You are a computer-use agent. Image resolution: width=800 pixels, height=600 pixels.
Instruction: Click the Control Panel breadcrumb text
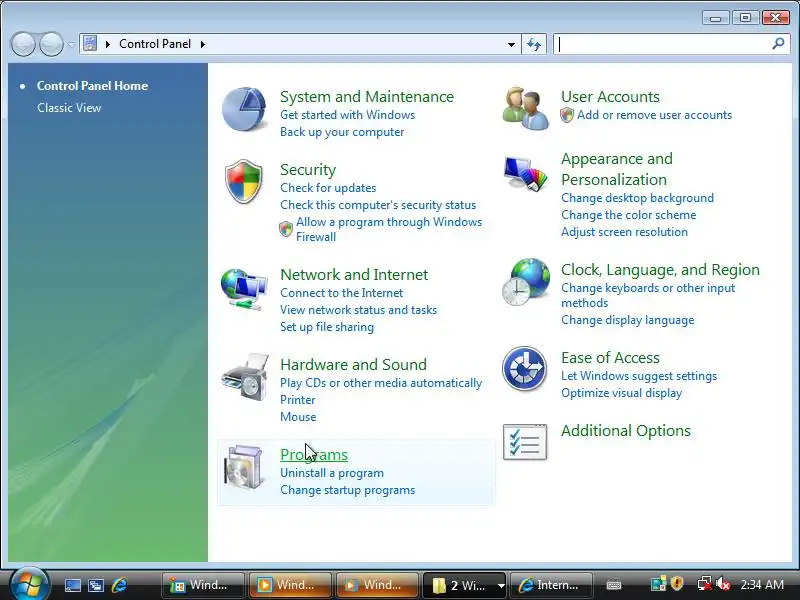click(x=155, y=44)
